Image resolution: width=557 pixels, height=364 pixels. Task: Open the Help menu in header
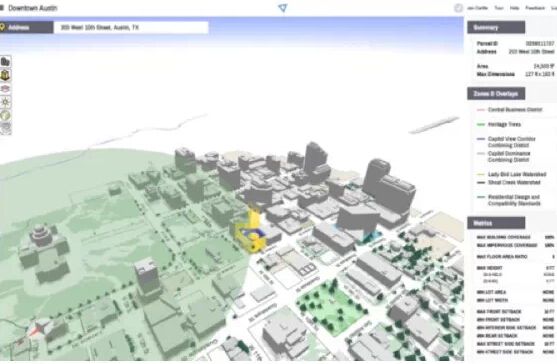[514, 8]
